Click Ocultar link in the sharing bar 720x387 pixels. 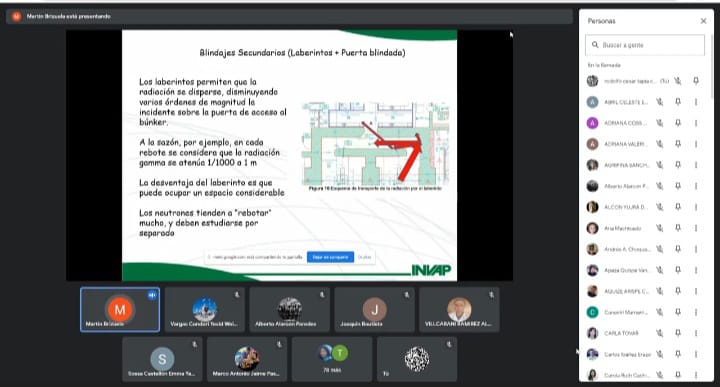[364, 257]
